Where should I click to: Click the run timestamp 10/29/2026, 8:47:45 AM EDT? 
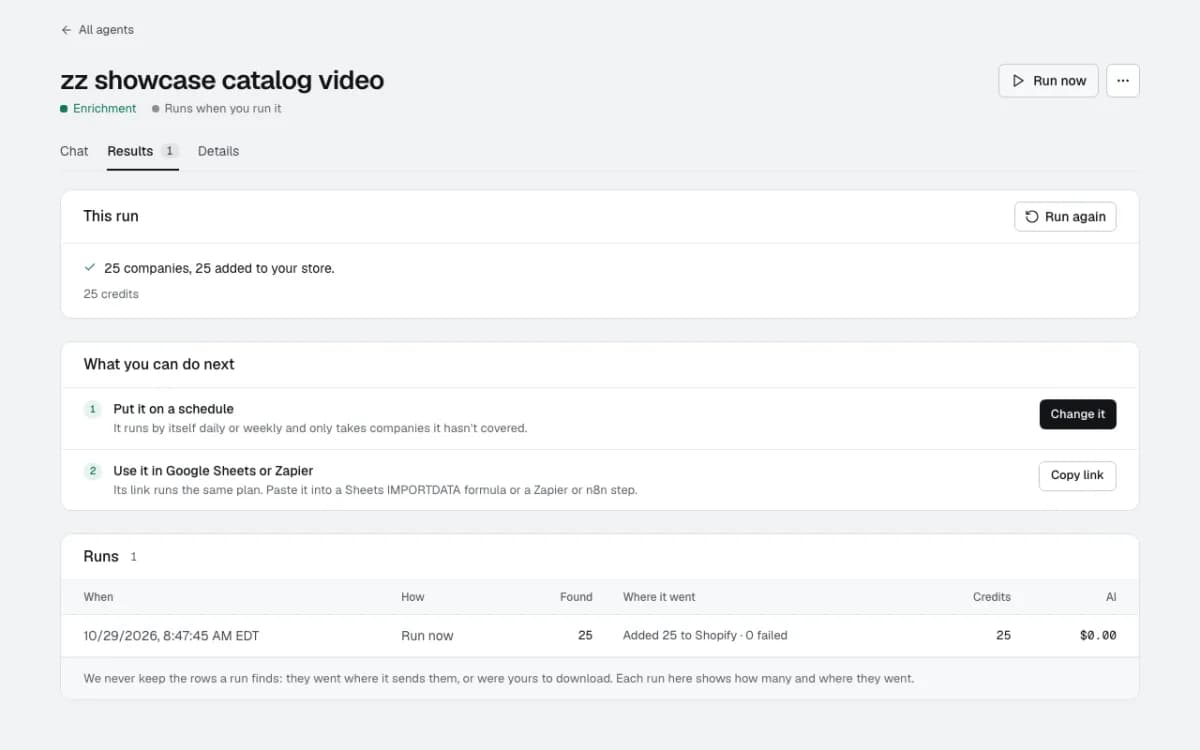pyautogui.click(x=172, y=635)
